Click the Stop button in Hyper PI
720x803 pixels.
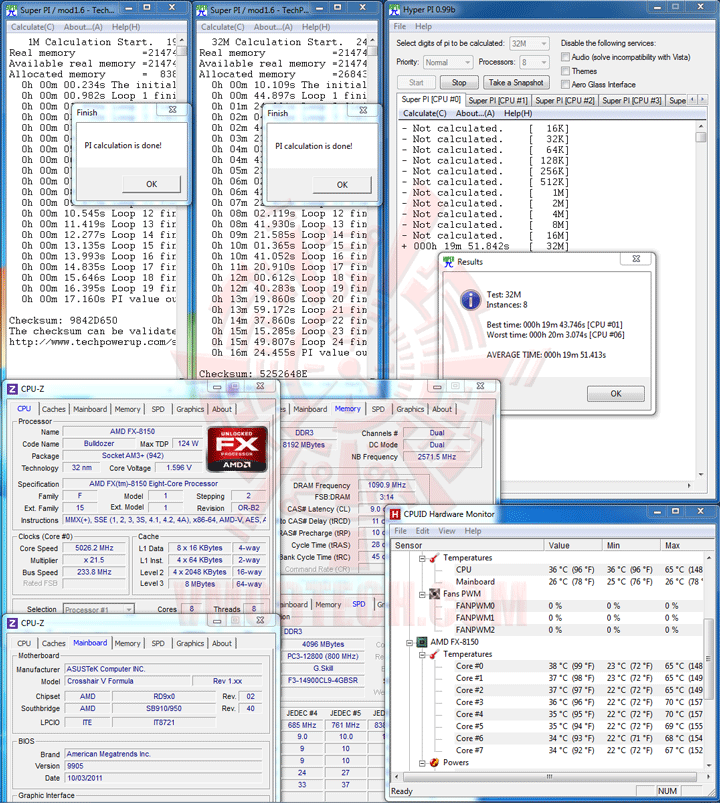pos(459,82)
